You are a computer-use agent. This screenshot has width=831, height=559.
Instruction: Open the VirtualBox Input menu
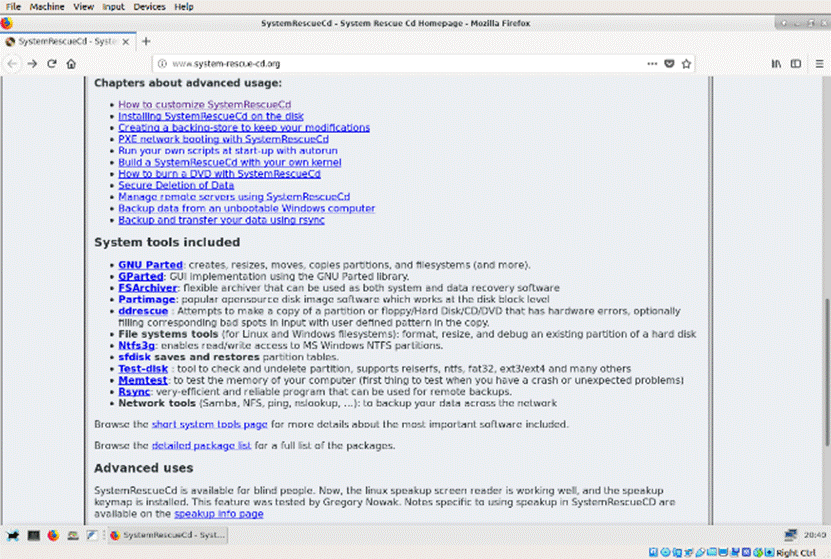pyautogui.click(x=113, y=7)
